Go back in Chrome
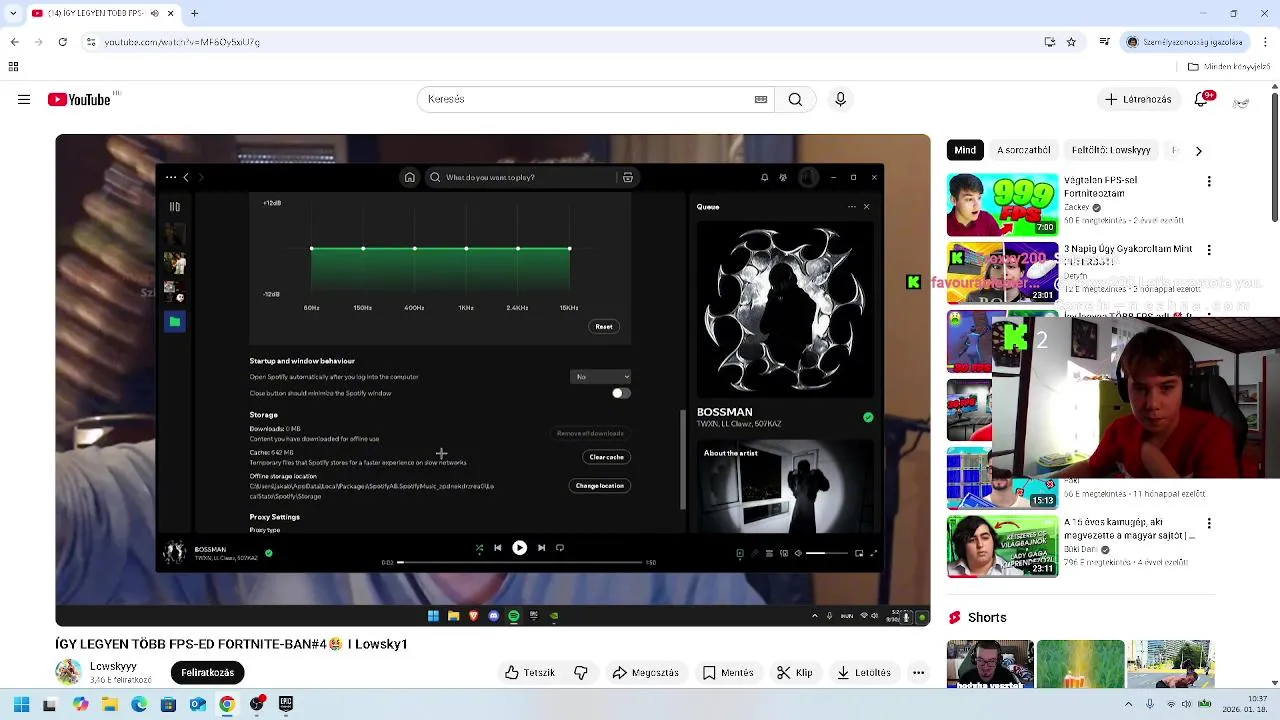1280x720 pixels. (x=14, y=42)
